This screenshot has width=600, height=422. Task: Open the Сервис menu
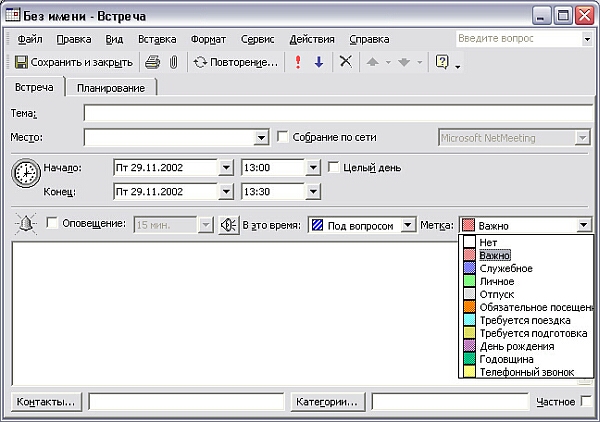click(x=258, y=39)
